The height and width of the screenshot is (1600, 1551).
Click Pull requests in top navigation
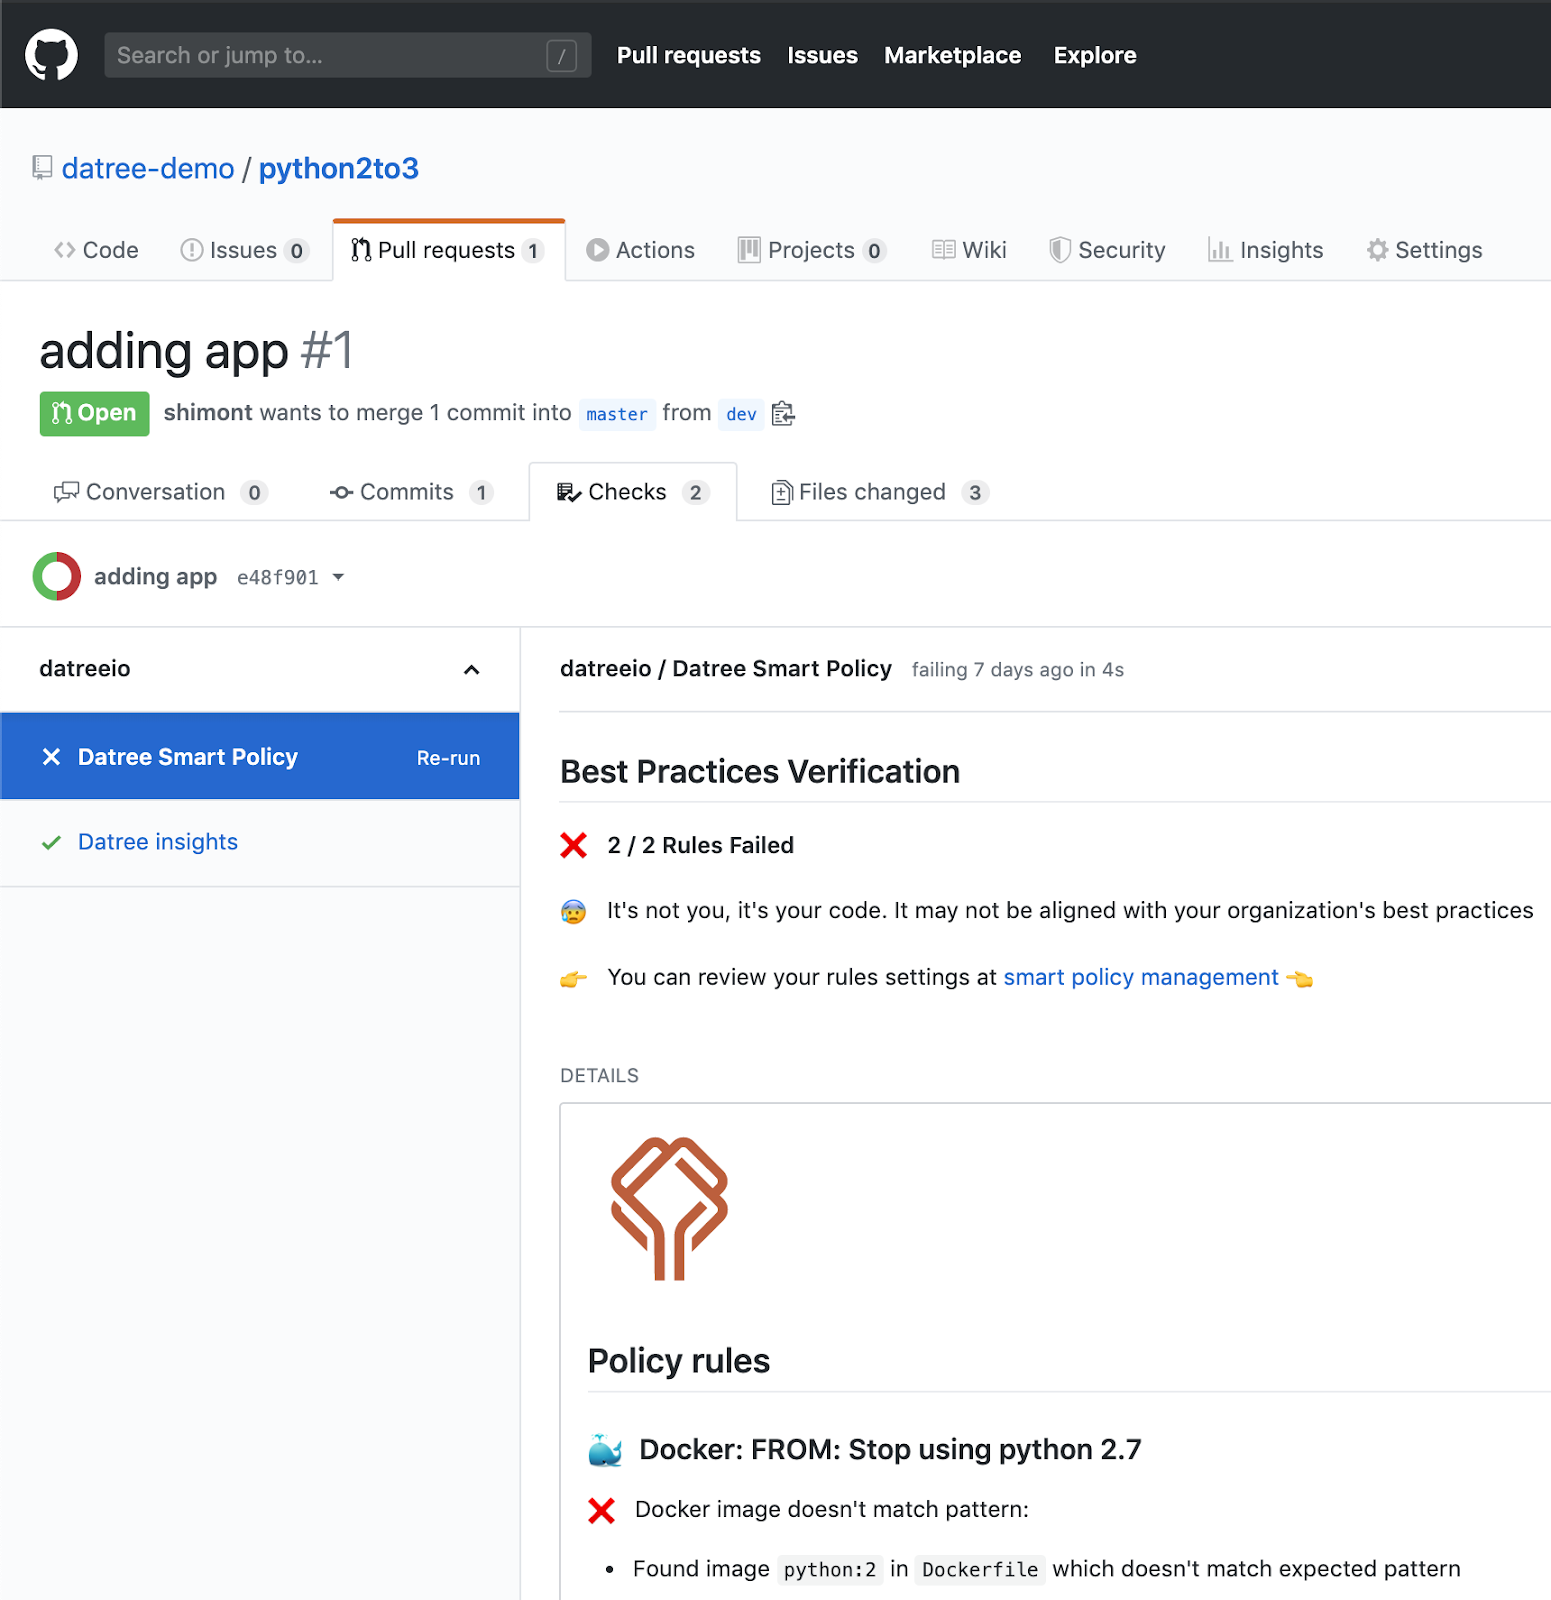click(689, 56)
